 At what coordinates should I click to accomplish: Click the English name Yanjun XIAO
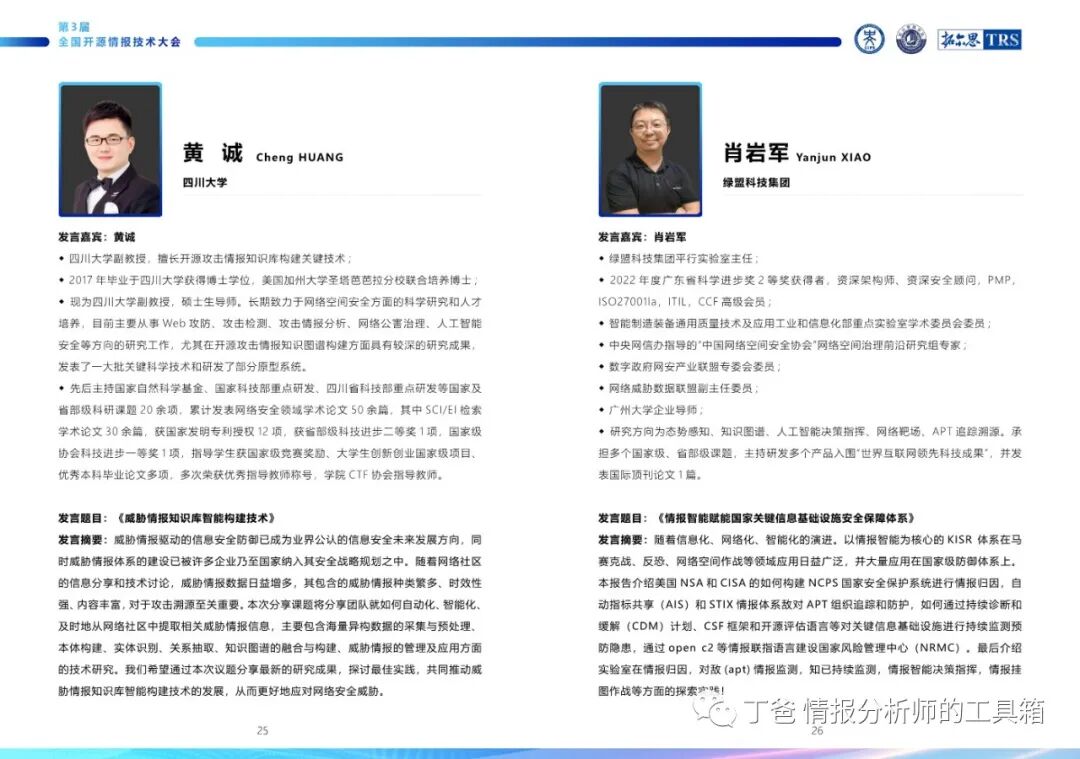(x=833, y=157)
